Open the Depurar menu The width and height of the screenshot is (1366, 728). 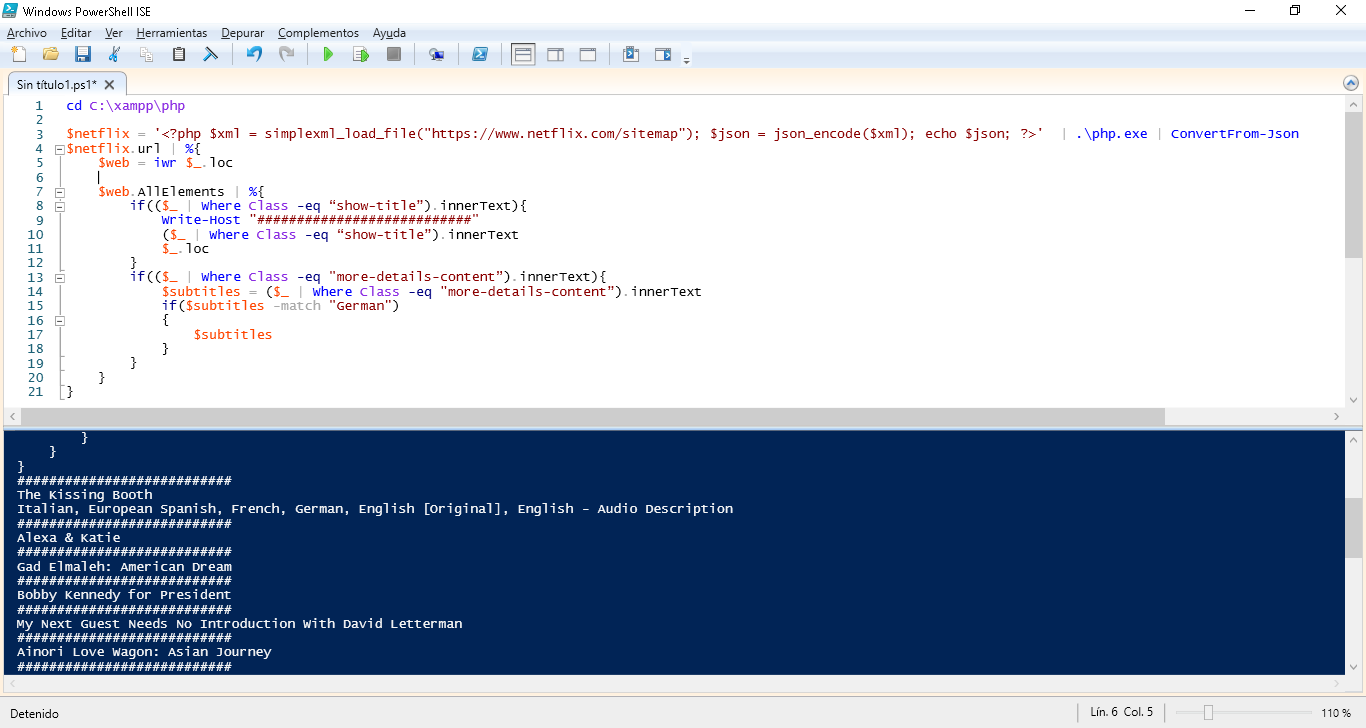click(x=243, y=33)
